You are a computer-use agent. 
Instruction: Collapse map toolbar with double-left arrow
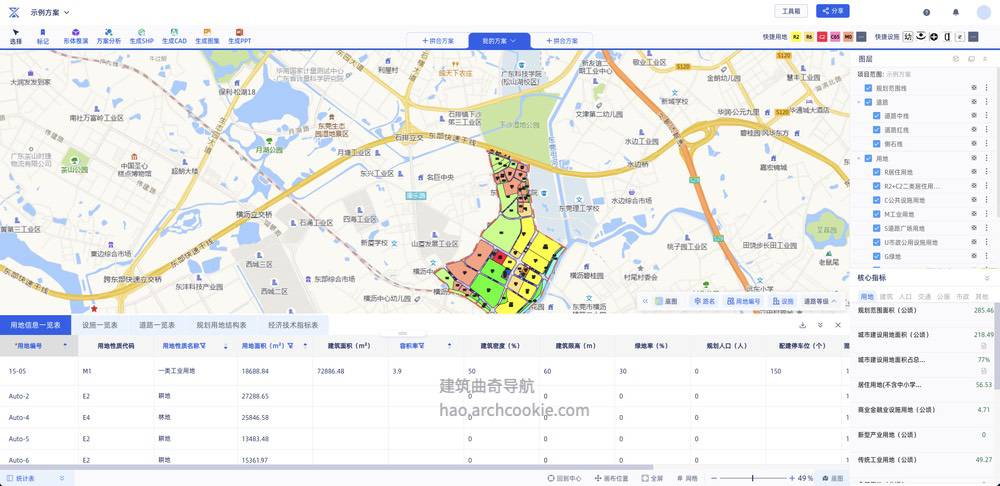[645, 301]
